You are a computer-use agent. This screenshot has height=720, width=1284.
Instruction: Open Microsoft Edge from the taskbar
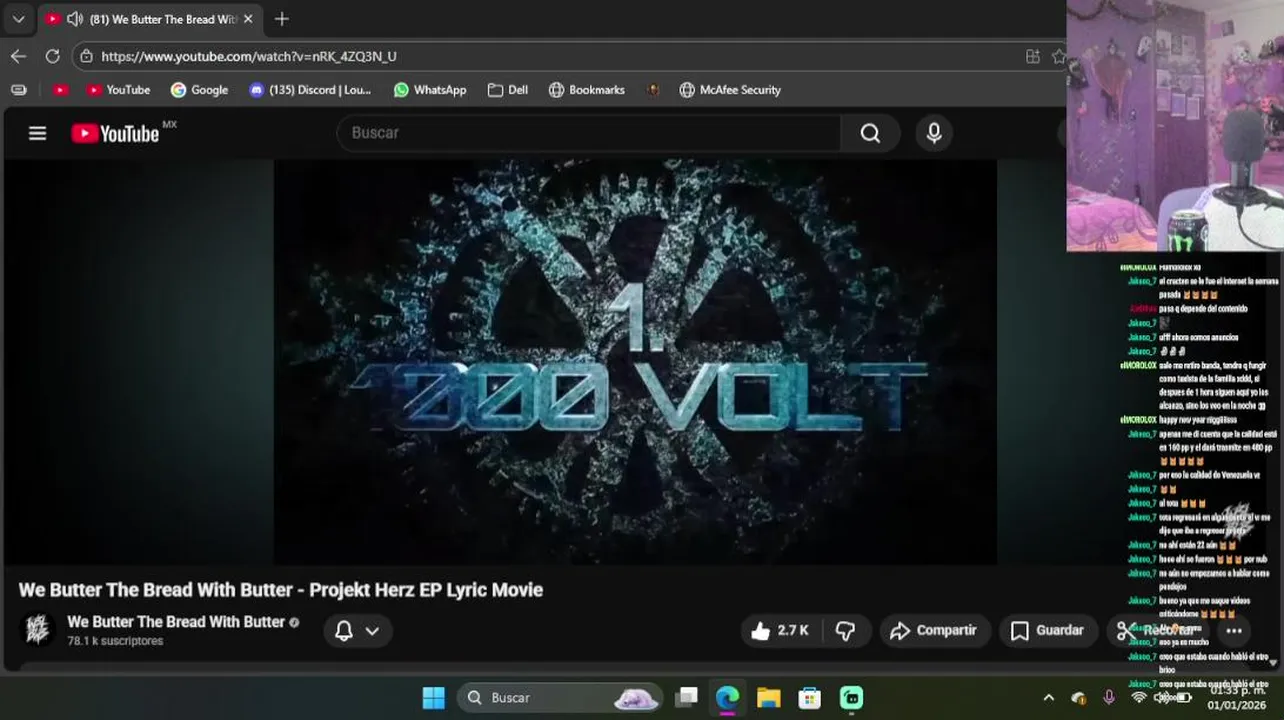click(727, 697)
